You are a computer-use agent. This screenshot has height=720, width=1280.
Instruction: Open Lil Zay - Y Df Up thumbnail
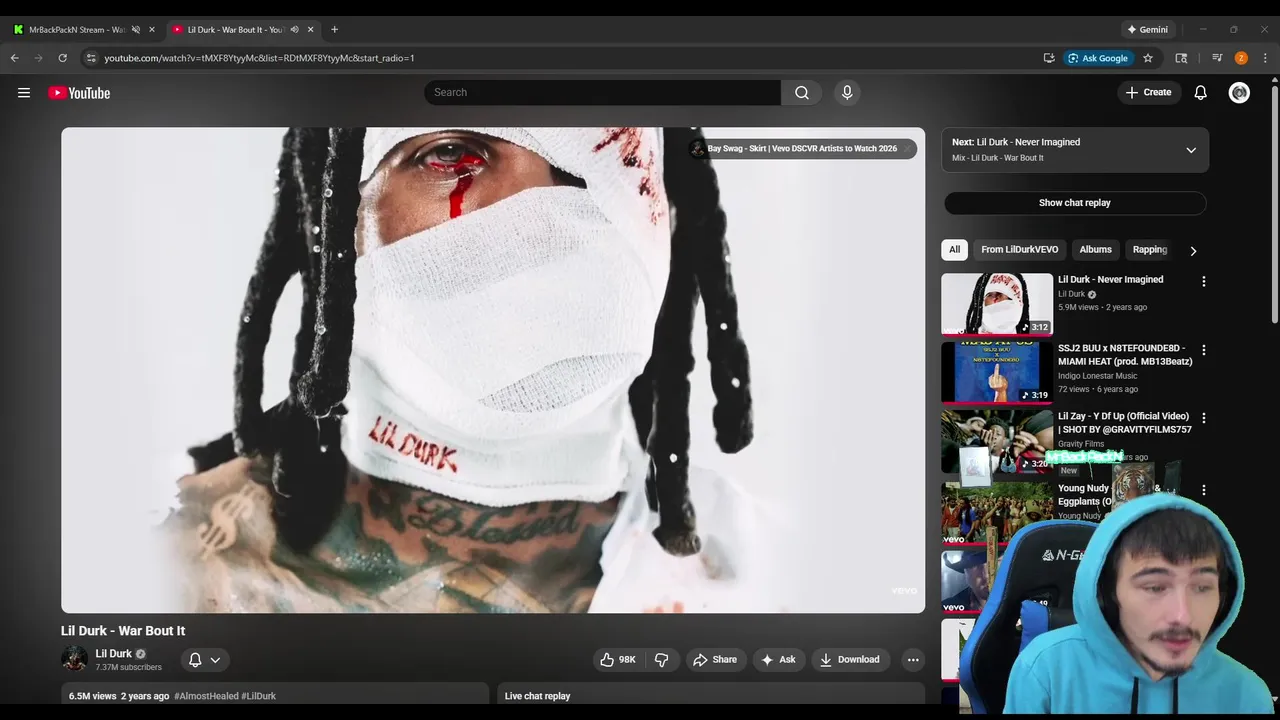(x=997, y=440)
